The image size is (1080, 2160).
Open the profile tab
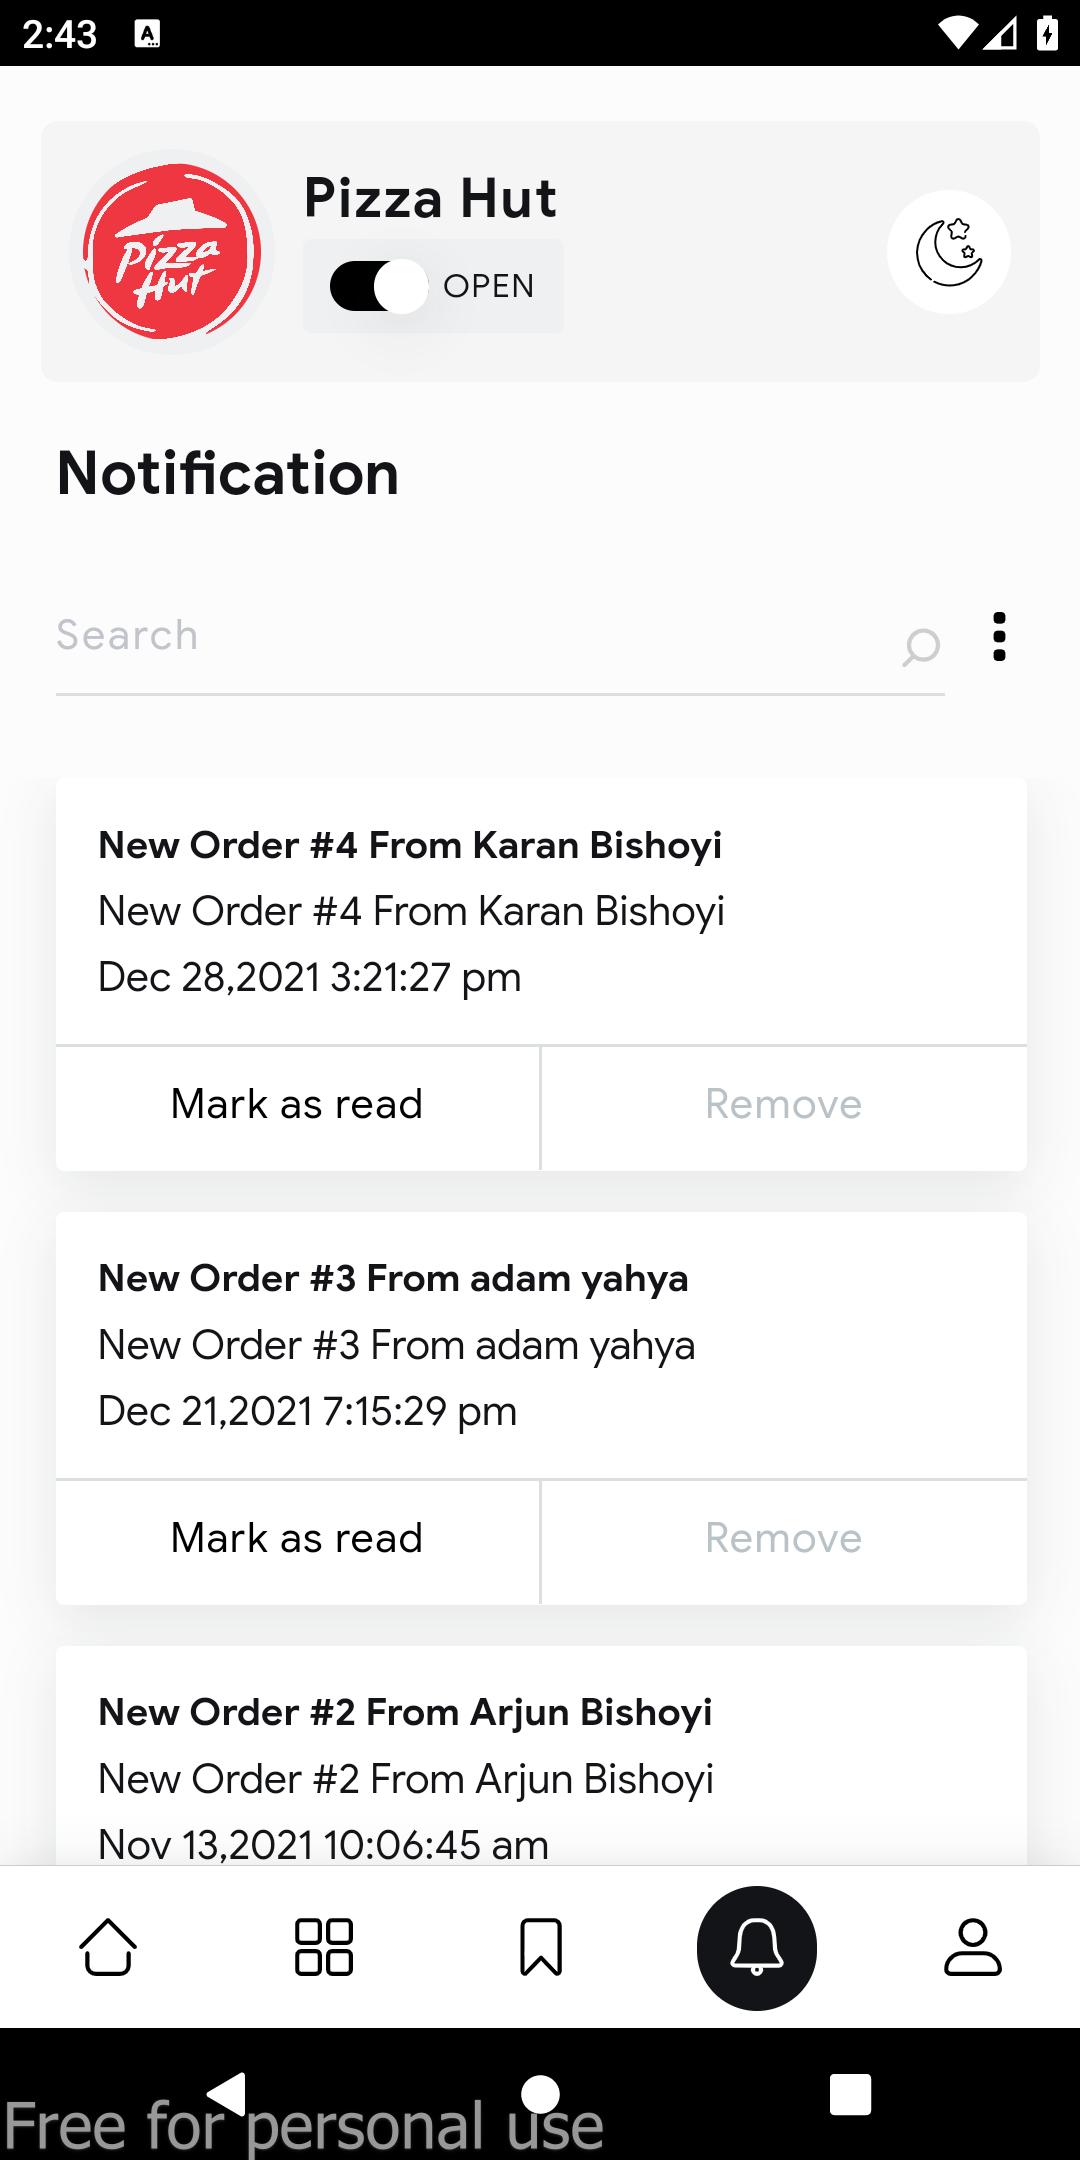click(x=973, y=1947)
